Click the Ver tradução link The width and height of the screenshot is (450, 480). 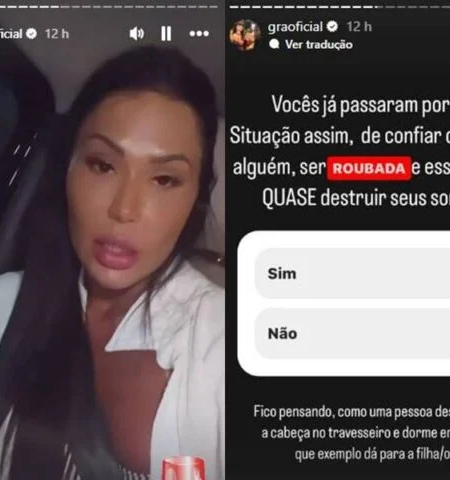click(319, 44)
